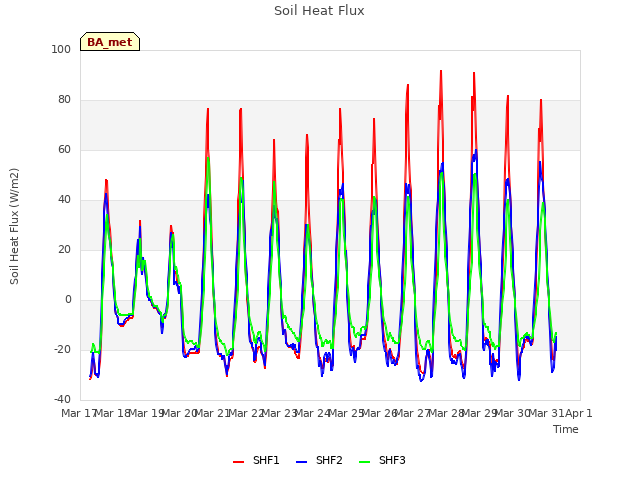Click the -40 y-axis tick label
The width and height of the screenshot is (640, 480).
coord(62,399)
